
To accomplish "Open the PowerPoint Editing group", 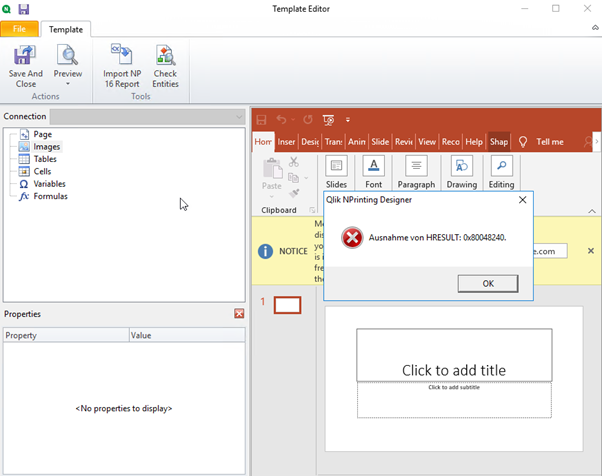I will pyautogui.click(x=501, y=171).
